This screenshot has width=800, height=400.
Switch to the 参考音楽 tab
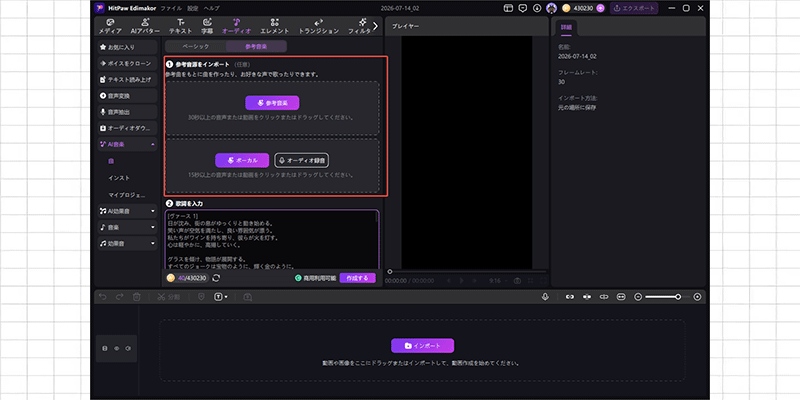click(256, 46)
